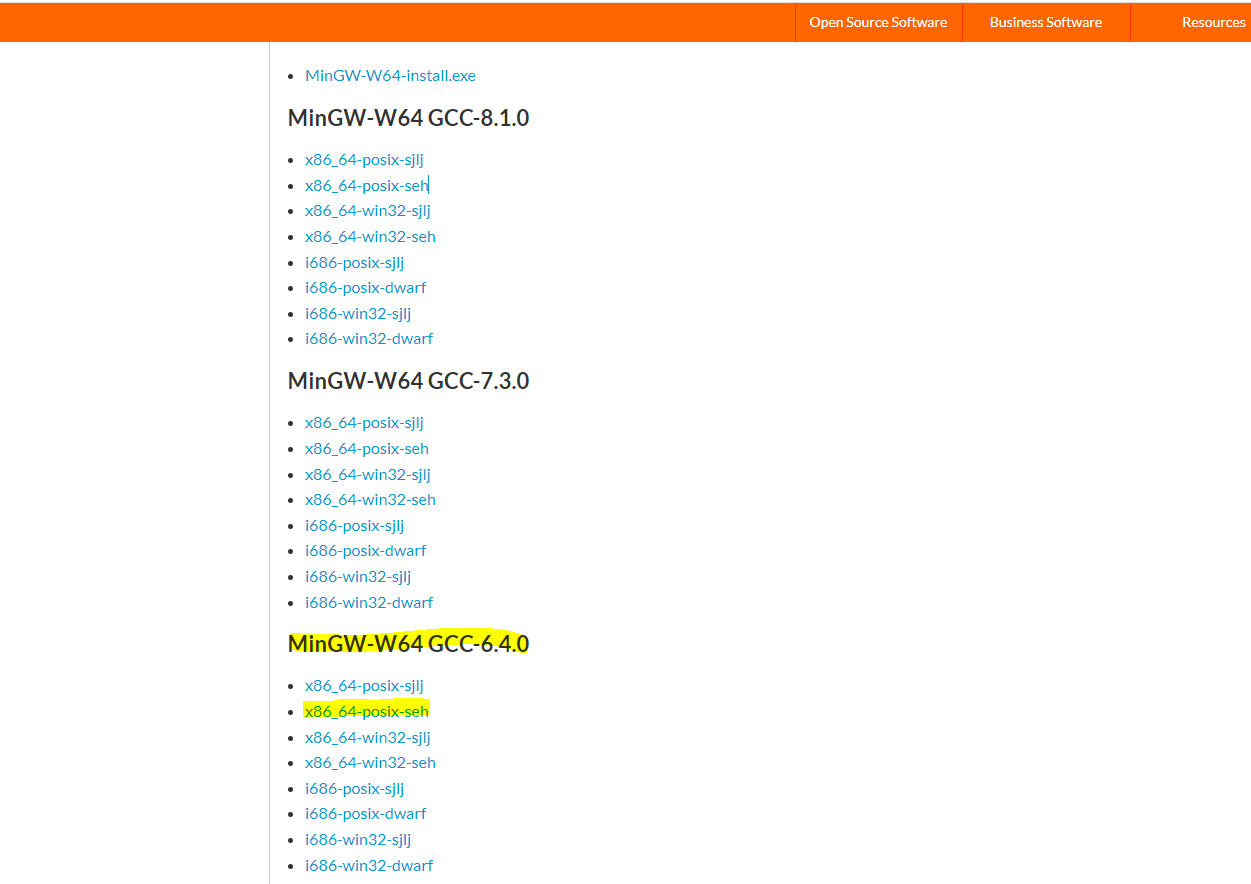Open GCC-6.4.0 i686-win32-dwarf link

tap(369, 866)
